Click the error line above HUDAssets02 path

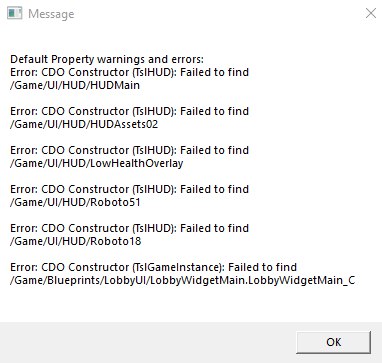click(129, 111)
